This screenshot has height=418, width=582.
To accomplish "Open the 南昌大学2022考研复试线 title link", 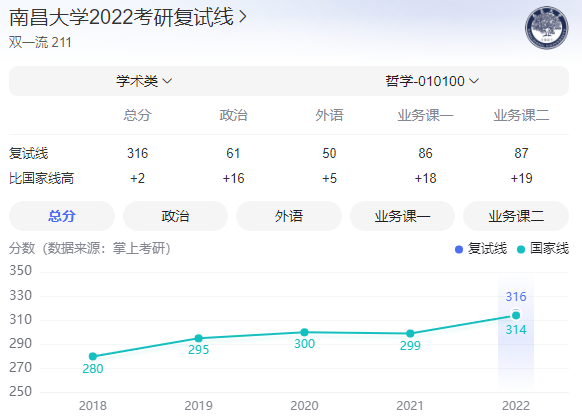I will [x=122, y=17].
